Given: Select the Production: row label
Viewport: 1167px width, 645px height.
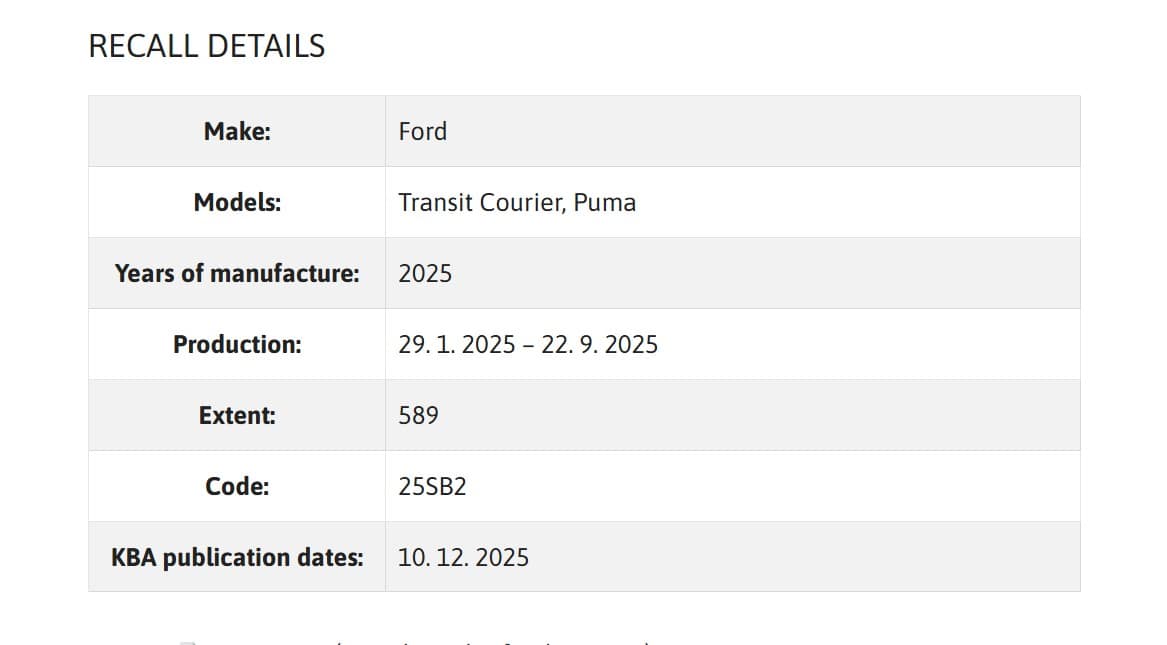Looking at the screenshot, I should [x=237, y=344].
